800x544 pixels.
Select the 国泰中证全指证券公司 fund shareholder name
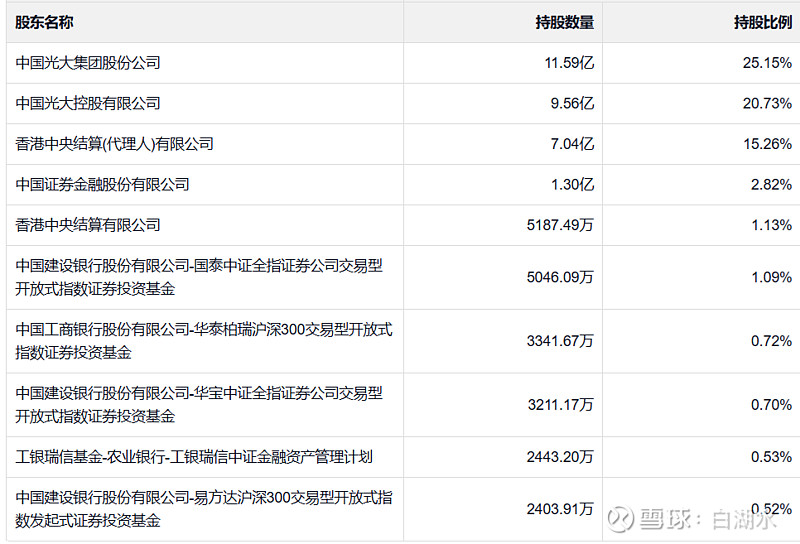tap(199, 277)
